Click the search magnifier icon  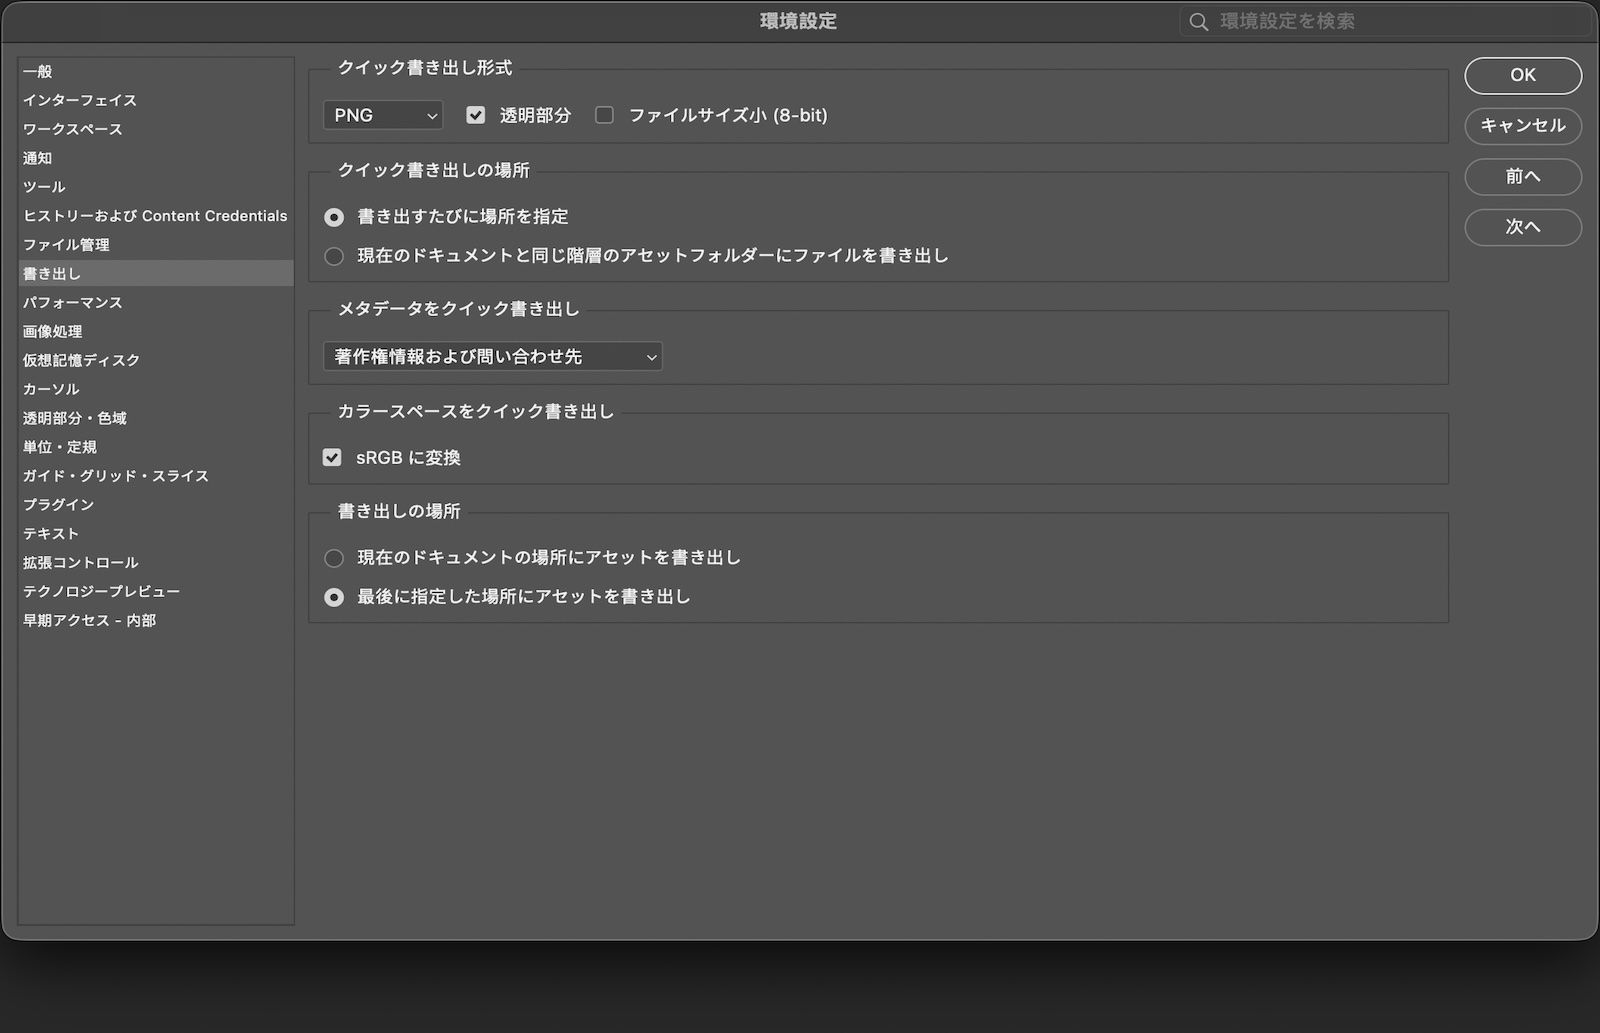pyautogui.click(x=1198, y=21)
